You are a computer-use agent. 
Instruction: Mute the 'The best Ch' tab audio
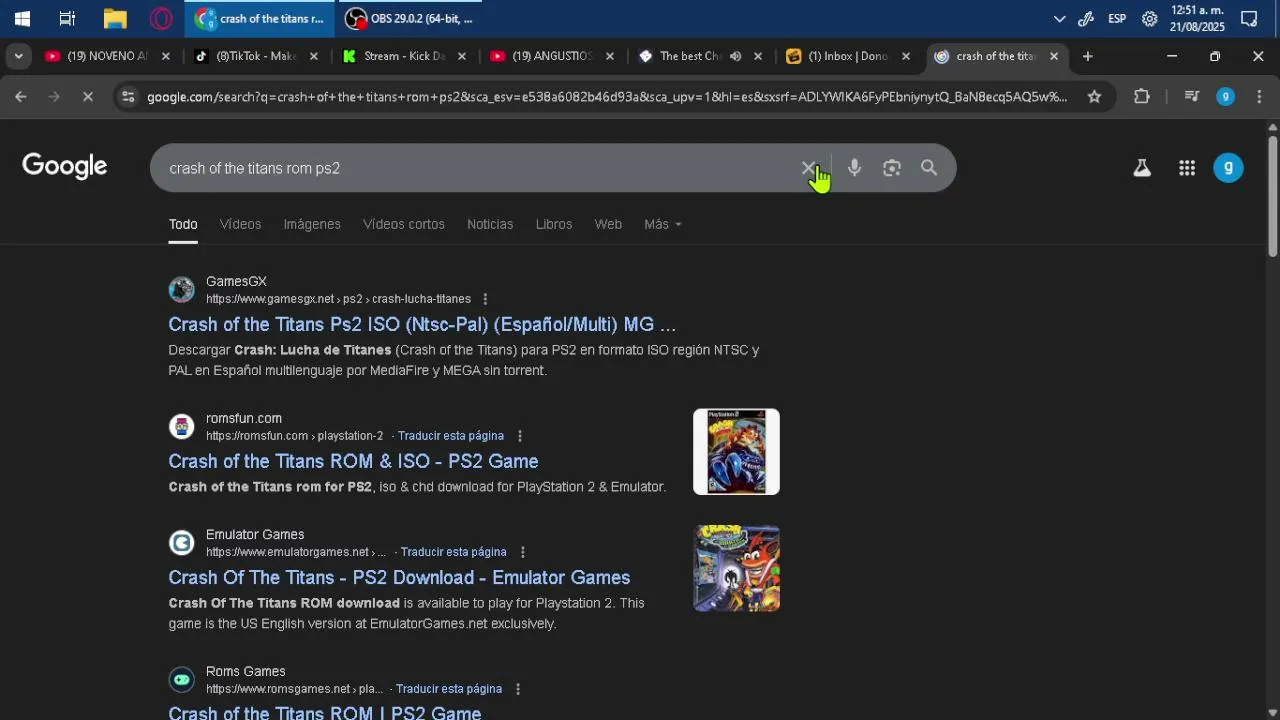point(735,56)
